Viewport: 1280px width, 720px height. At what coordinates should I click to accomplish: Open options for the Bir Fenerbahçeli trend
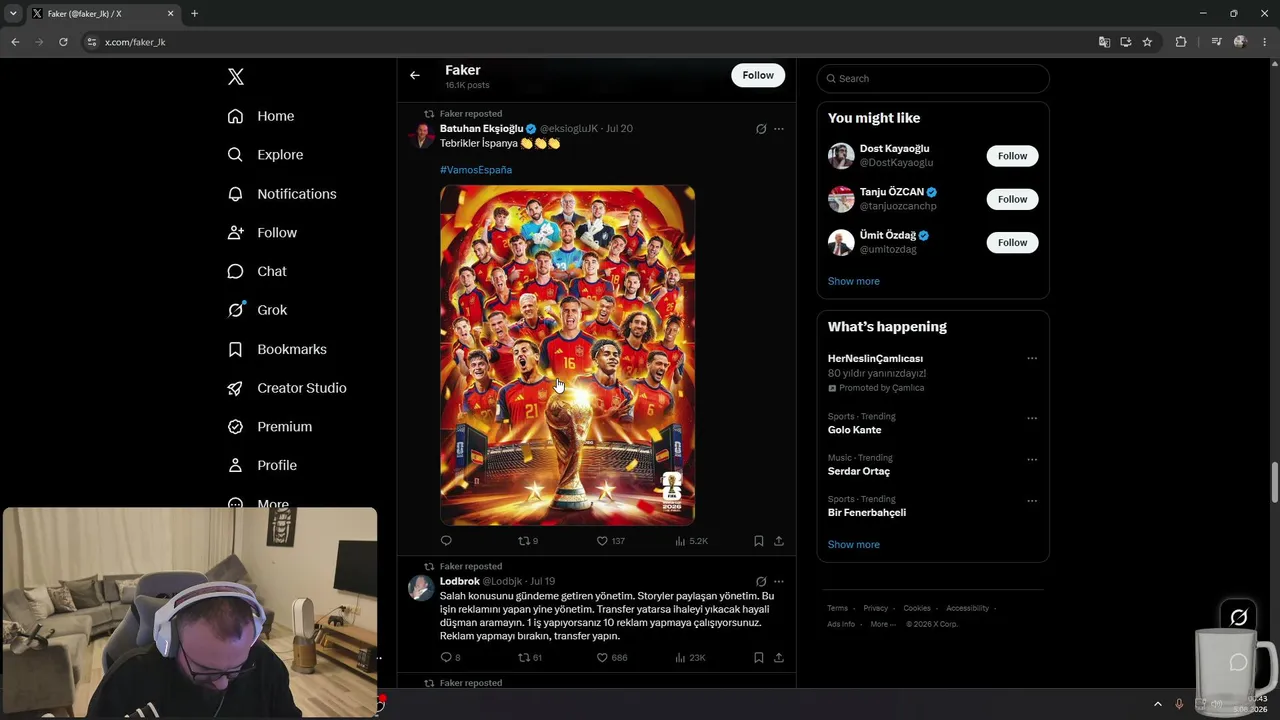point(1032,501)
